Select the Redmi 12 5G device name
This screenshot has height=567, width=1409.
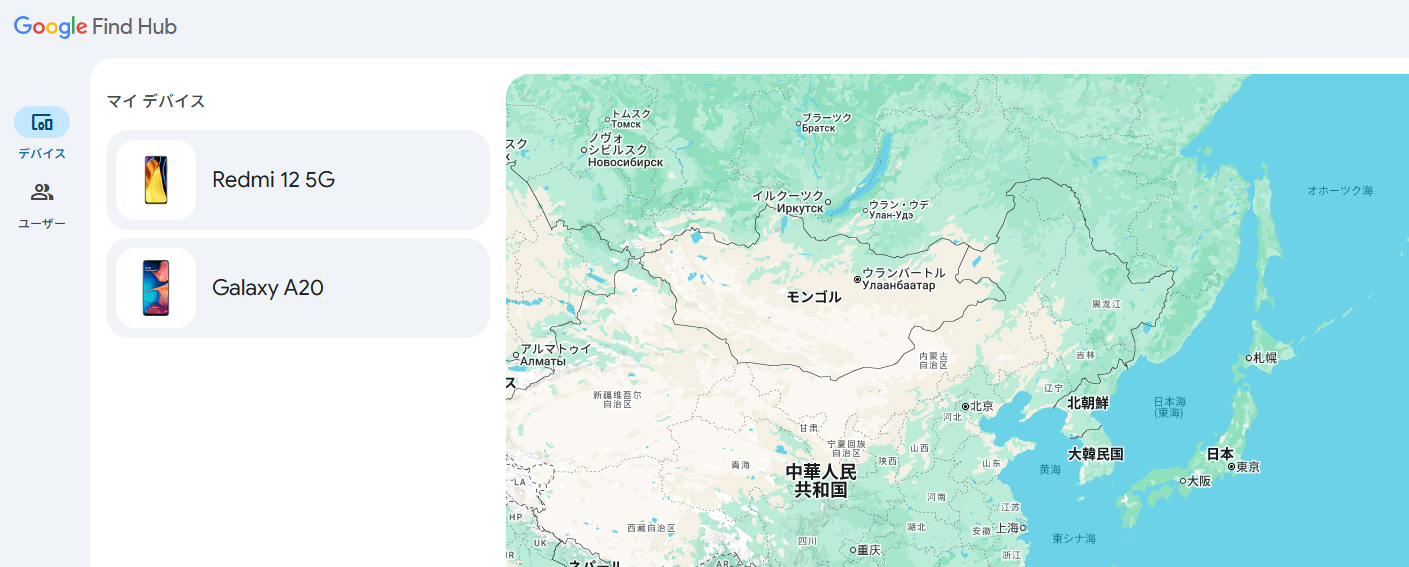coord(273,180)
